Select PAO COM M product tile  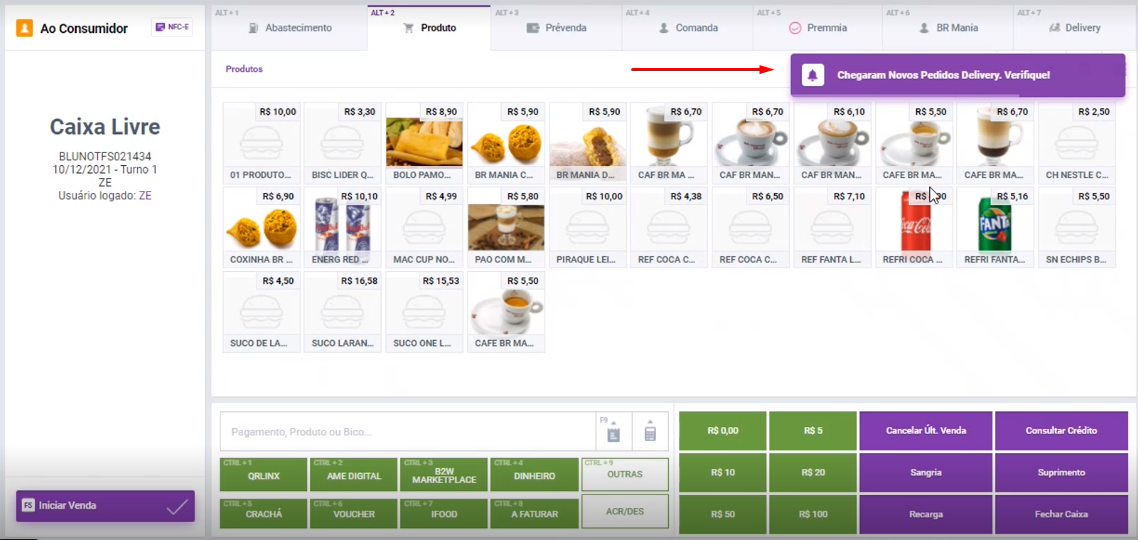[x=506, y=227]
